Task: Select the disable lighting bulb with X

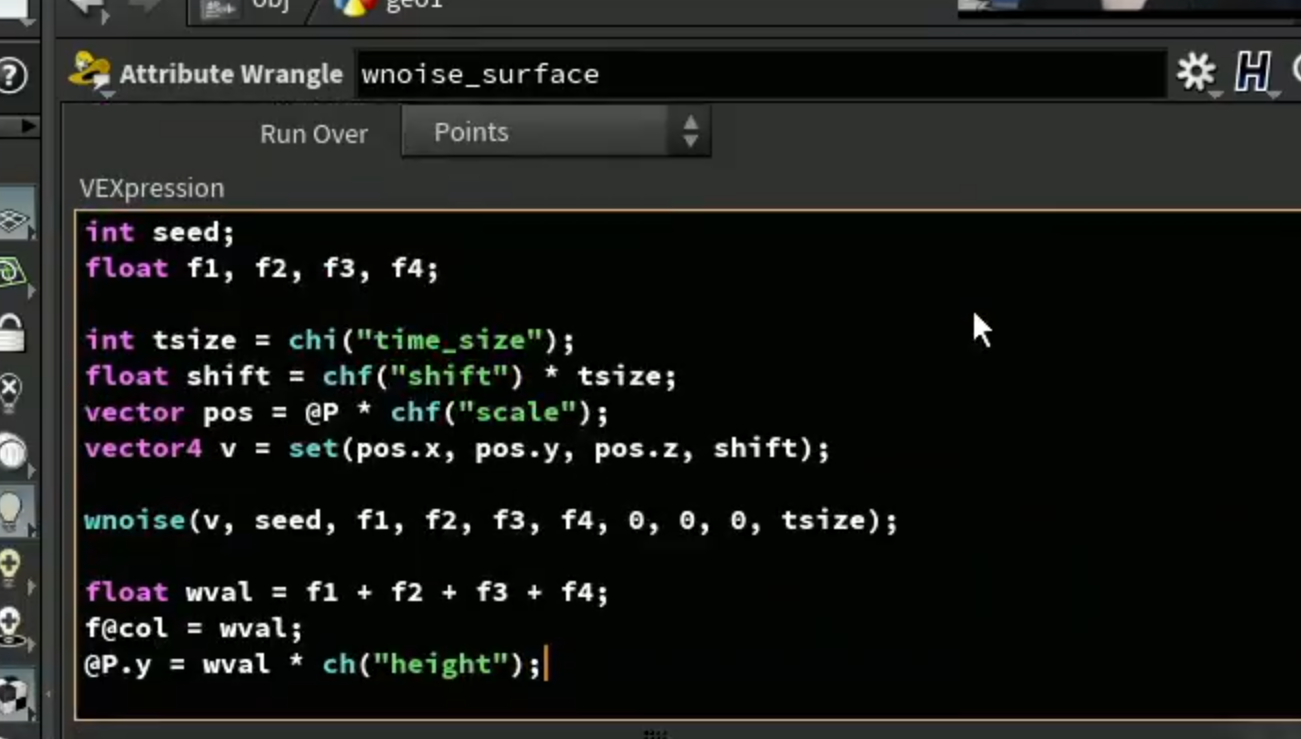Action: pyautogui.click(x=11, y=391)
